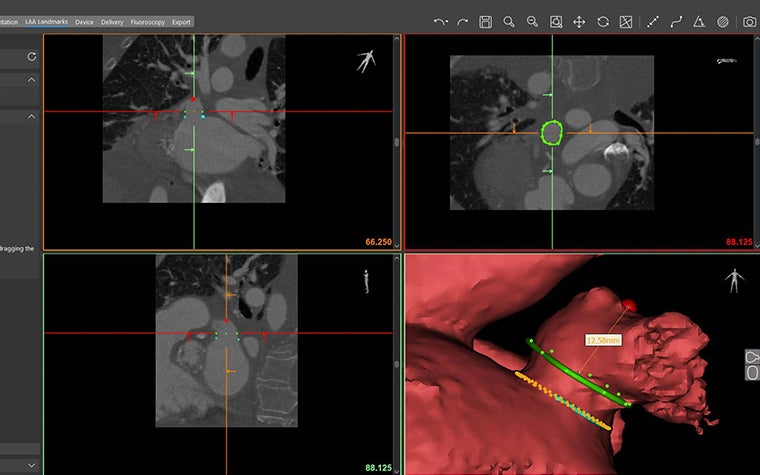The height and width of the screenshot is (475, 760).
Task: Collapse the first left panel section chevron
Action: tap(32, 79)
